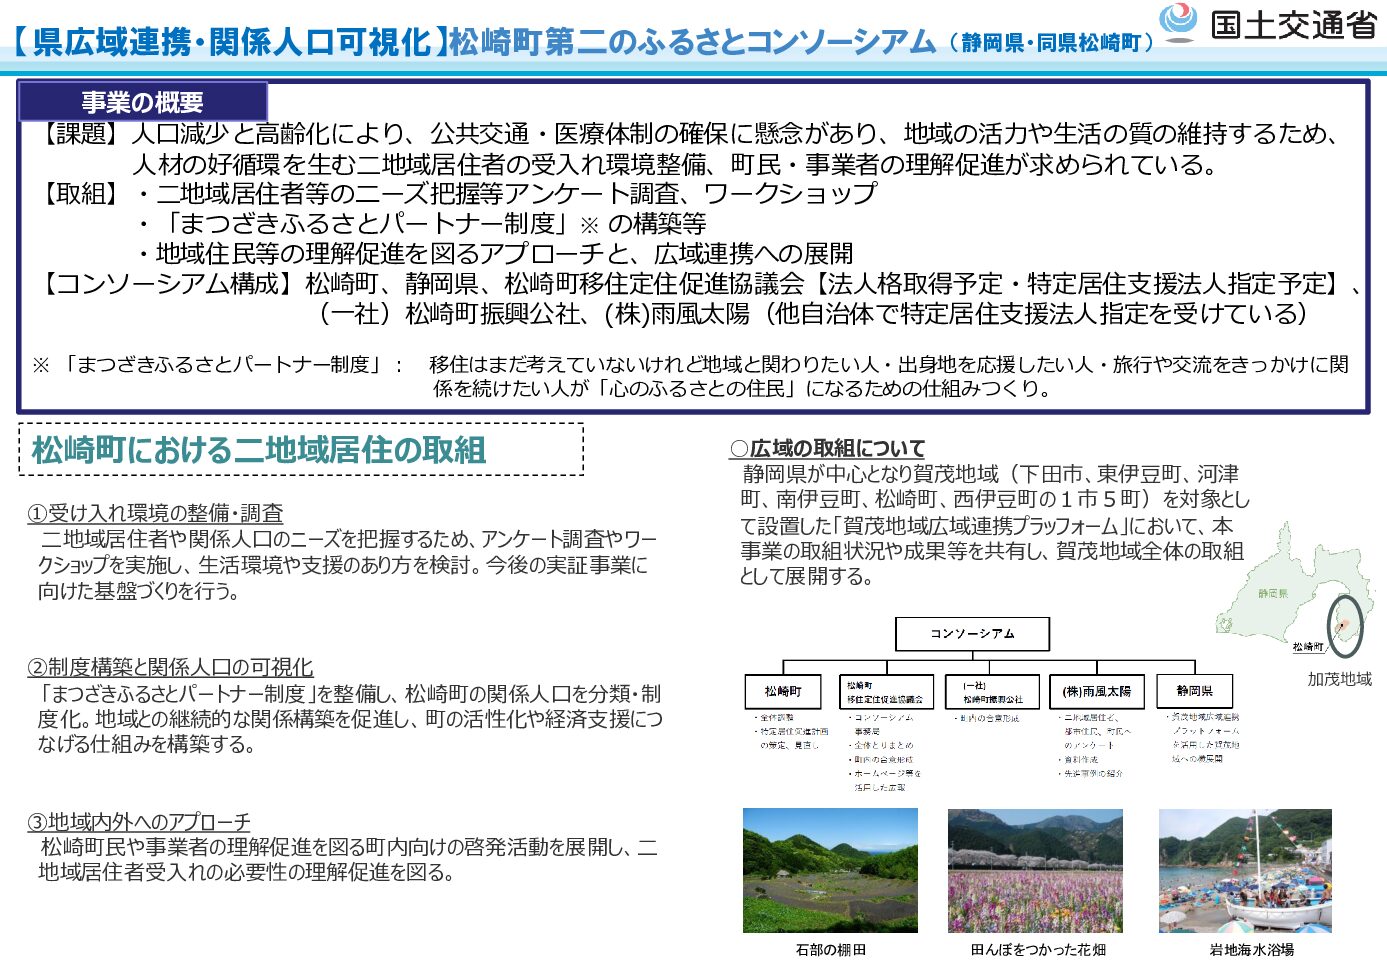This screenshot has height=960, width=1387.
Task: Select the コンソーシアム box in the org chart
Action: 972,634
